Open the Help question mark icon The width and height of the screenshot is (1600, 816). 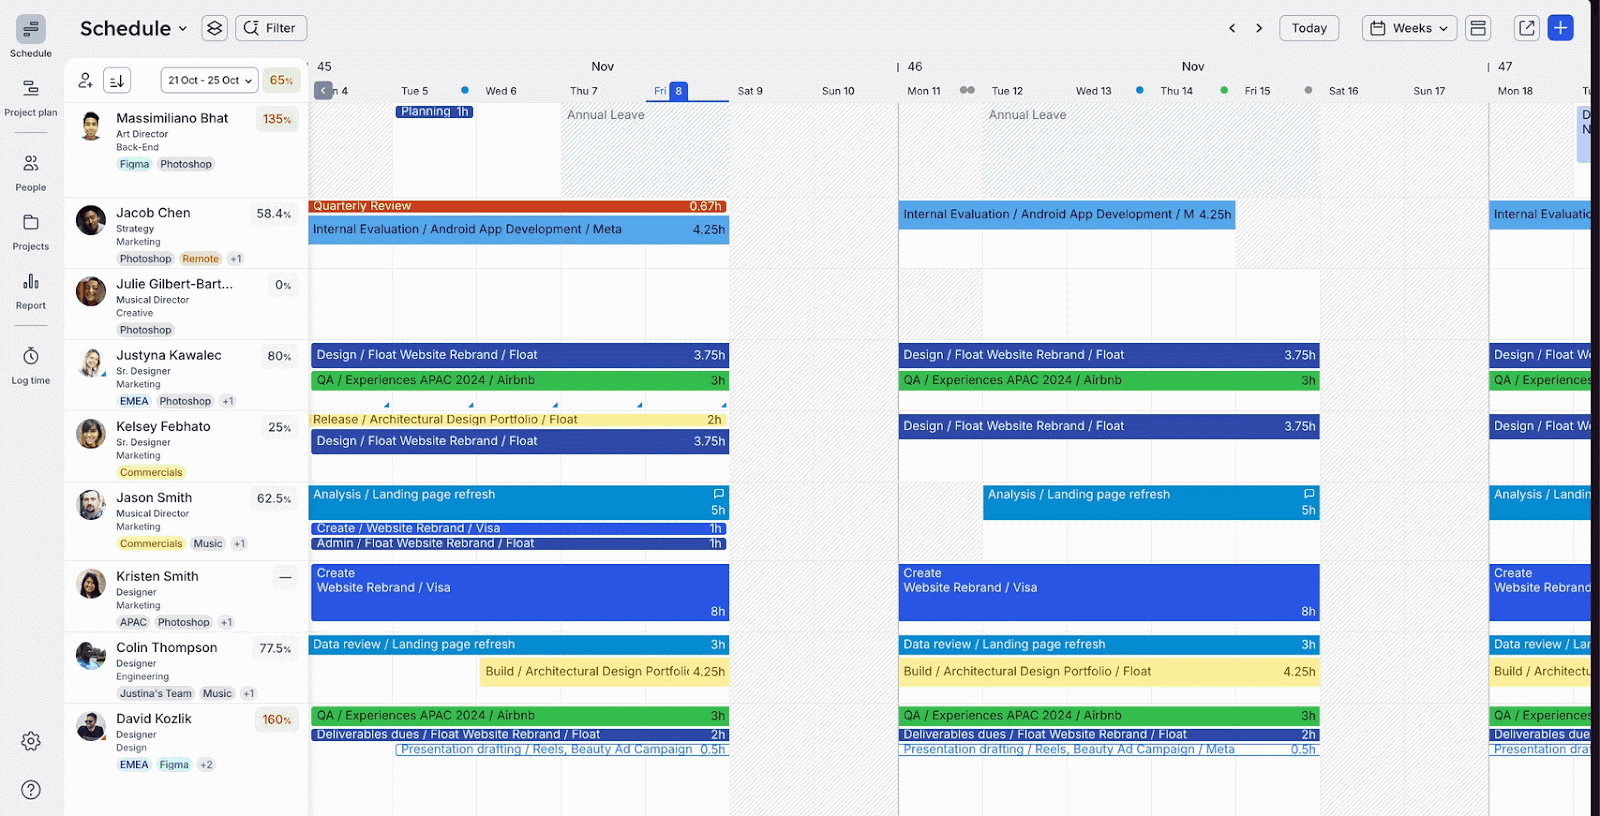click(x=31, y=790)
